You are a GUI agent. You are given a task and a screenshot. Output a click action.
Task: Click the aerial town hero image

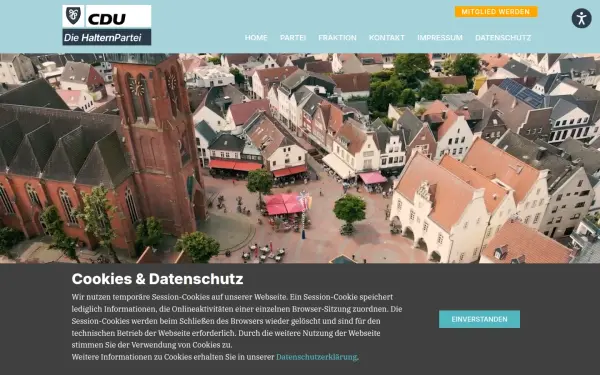pyautogui.click(x=300, y=158)
